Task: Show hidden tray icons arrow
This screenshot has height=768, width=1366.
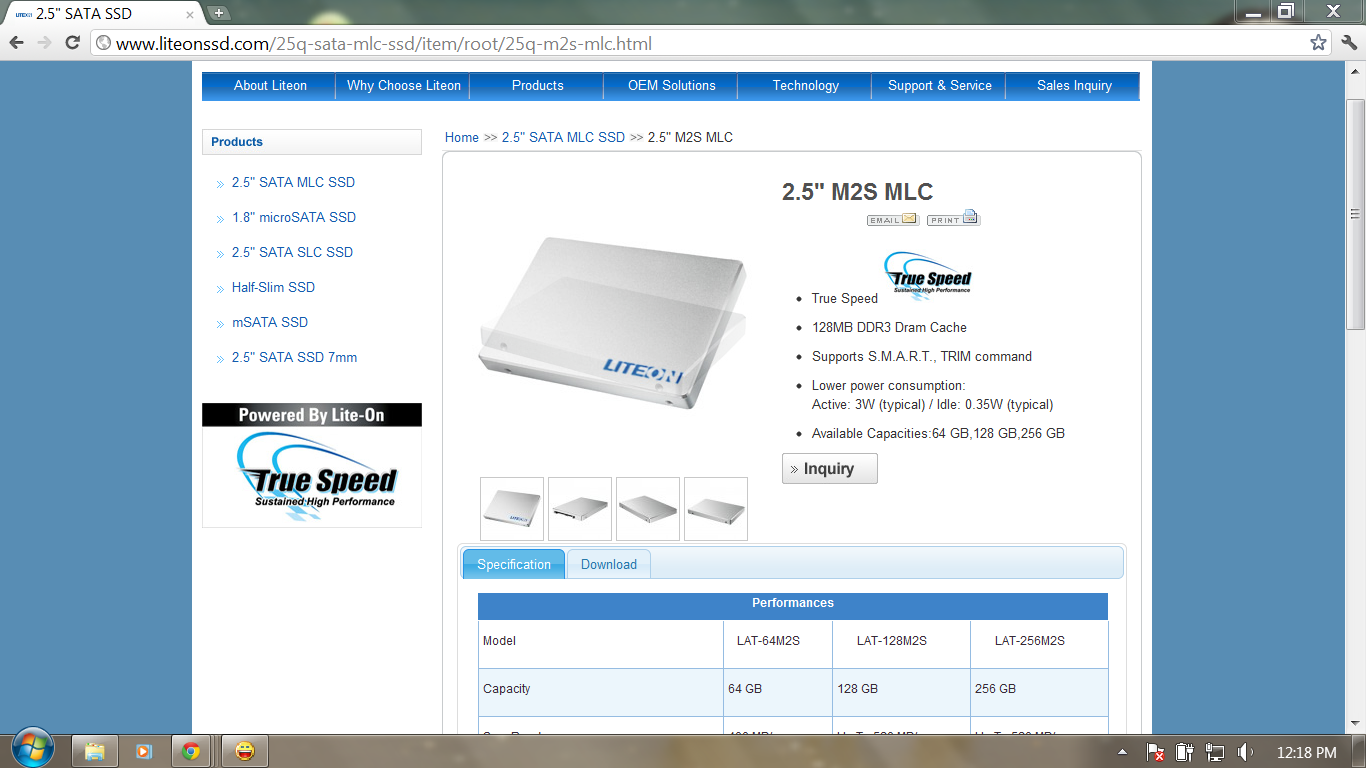Action: [1122, 752]
